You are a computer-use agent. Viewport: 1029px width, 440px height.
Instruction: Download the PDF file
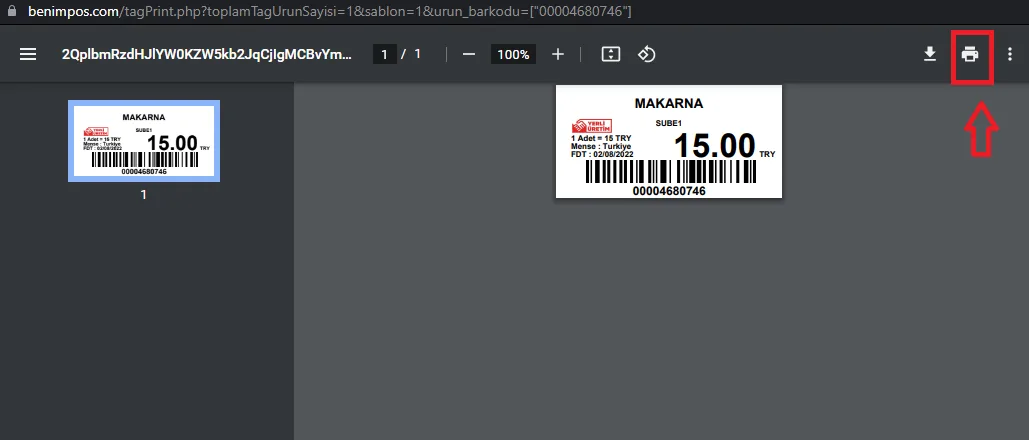pyautogui.click(x=930, y=55)
